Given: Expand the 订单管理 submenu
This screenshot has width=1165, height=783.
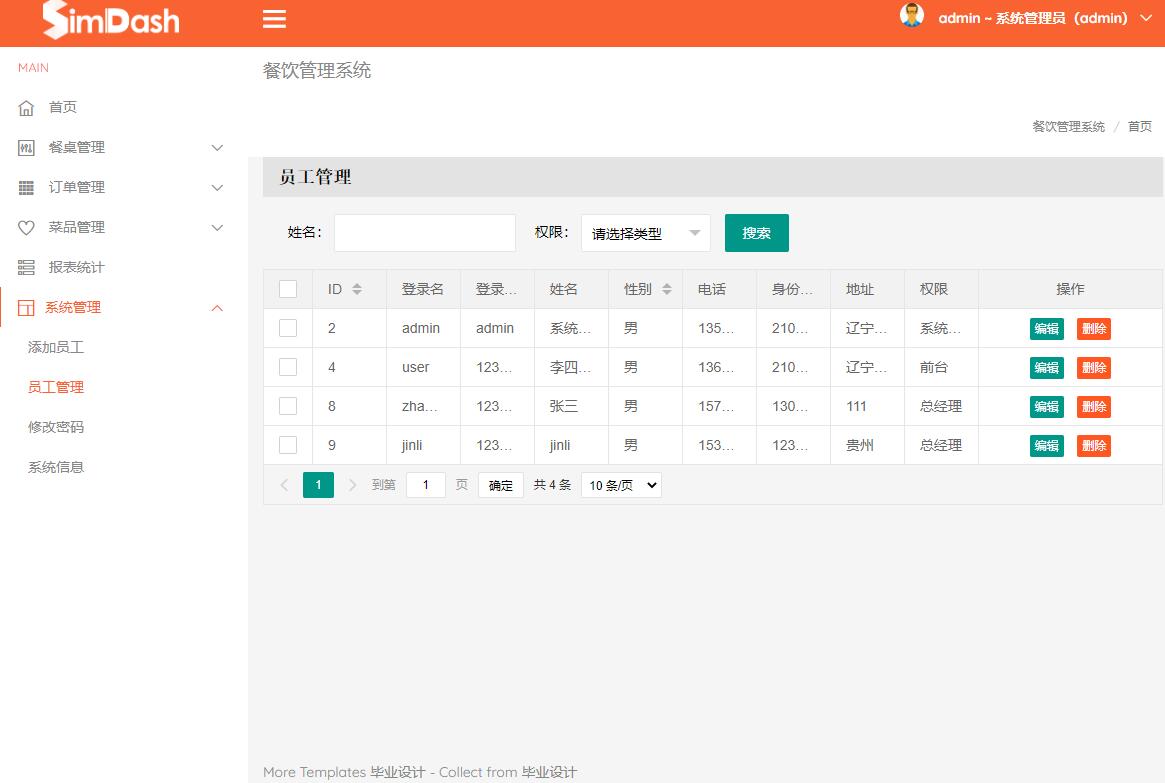Looking at the screenshot, I should click(x=217, y=187).
